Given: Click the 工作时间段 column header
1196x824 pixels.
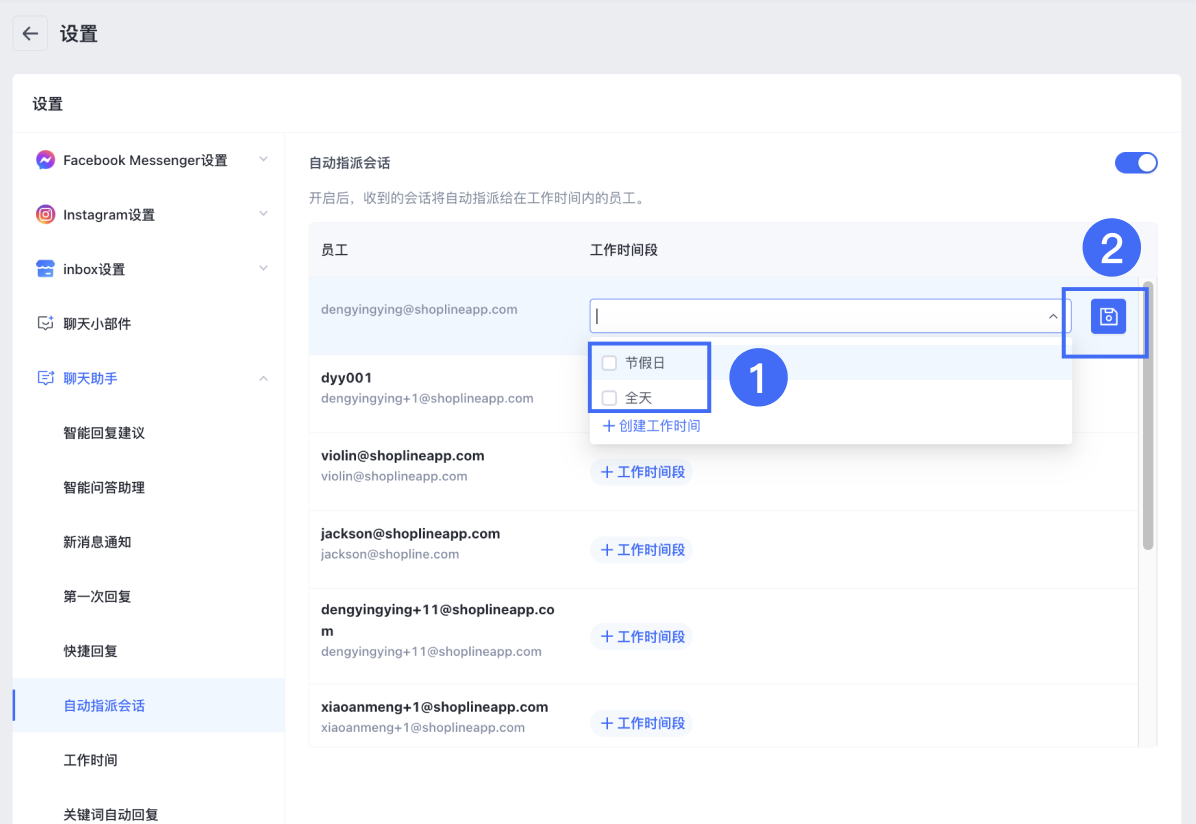Looking at the screenshot, I should coord(624,250).
